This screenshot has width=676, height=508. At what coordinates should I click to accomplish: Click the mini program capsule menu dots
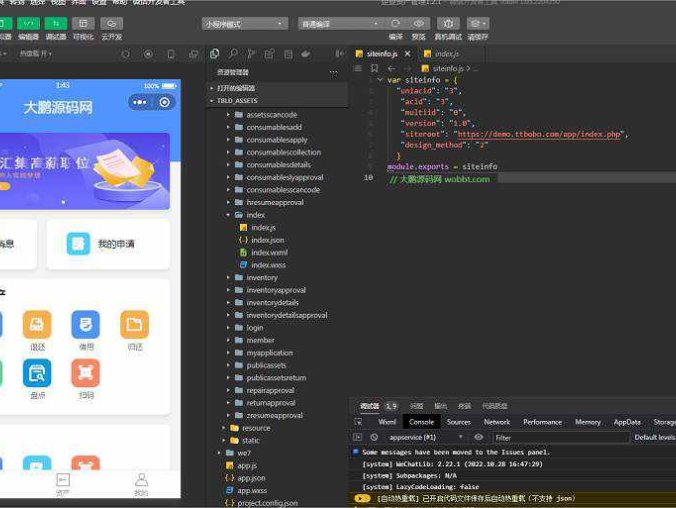tap(140, 102)
